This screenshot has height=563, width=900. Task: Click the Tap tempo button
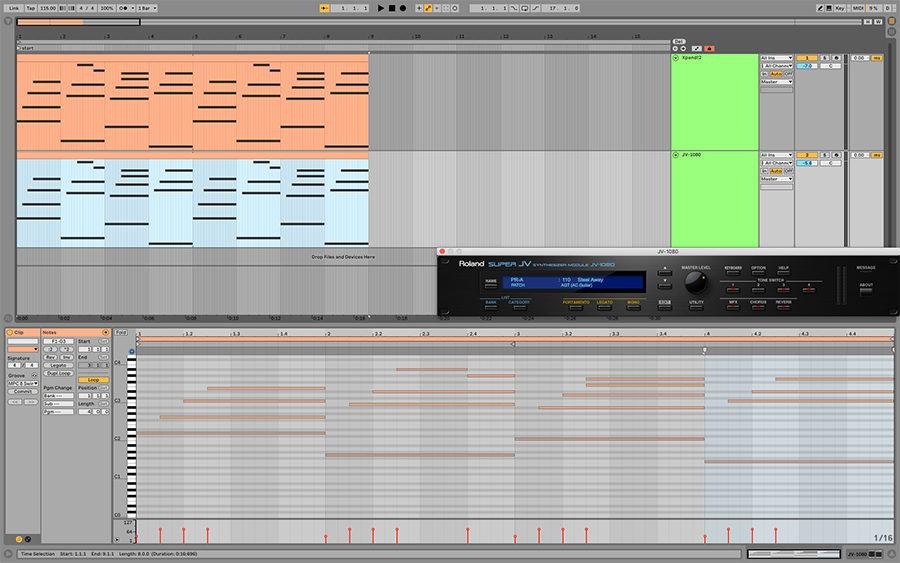pos(30,7)
